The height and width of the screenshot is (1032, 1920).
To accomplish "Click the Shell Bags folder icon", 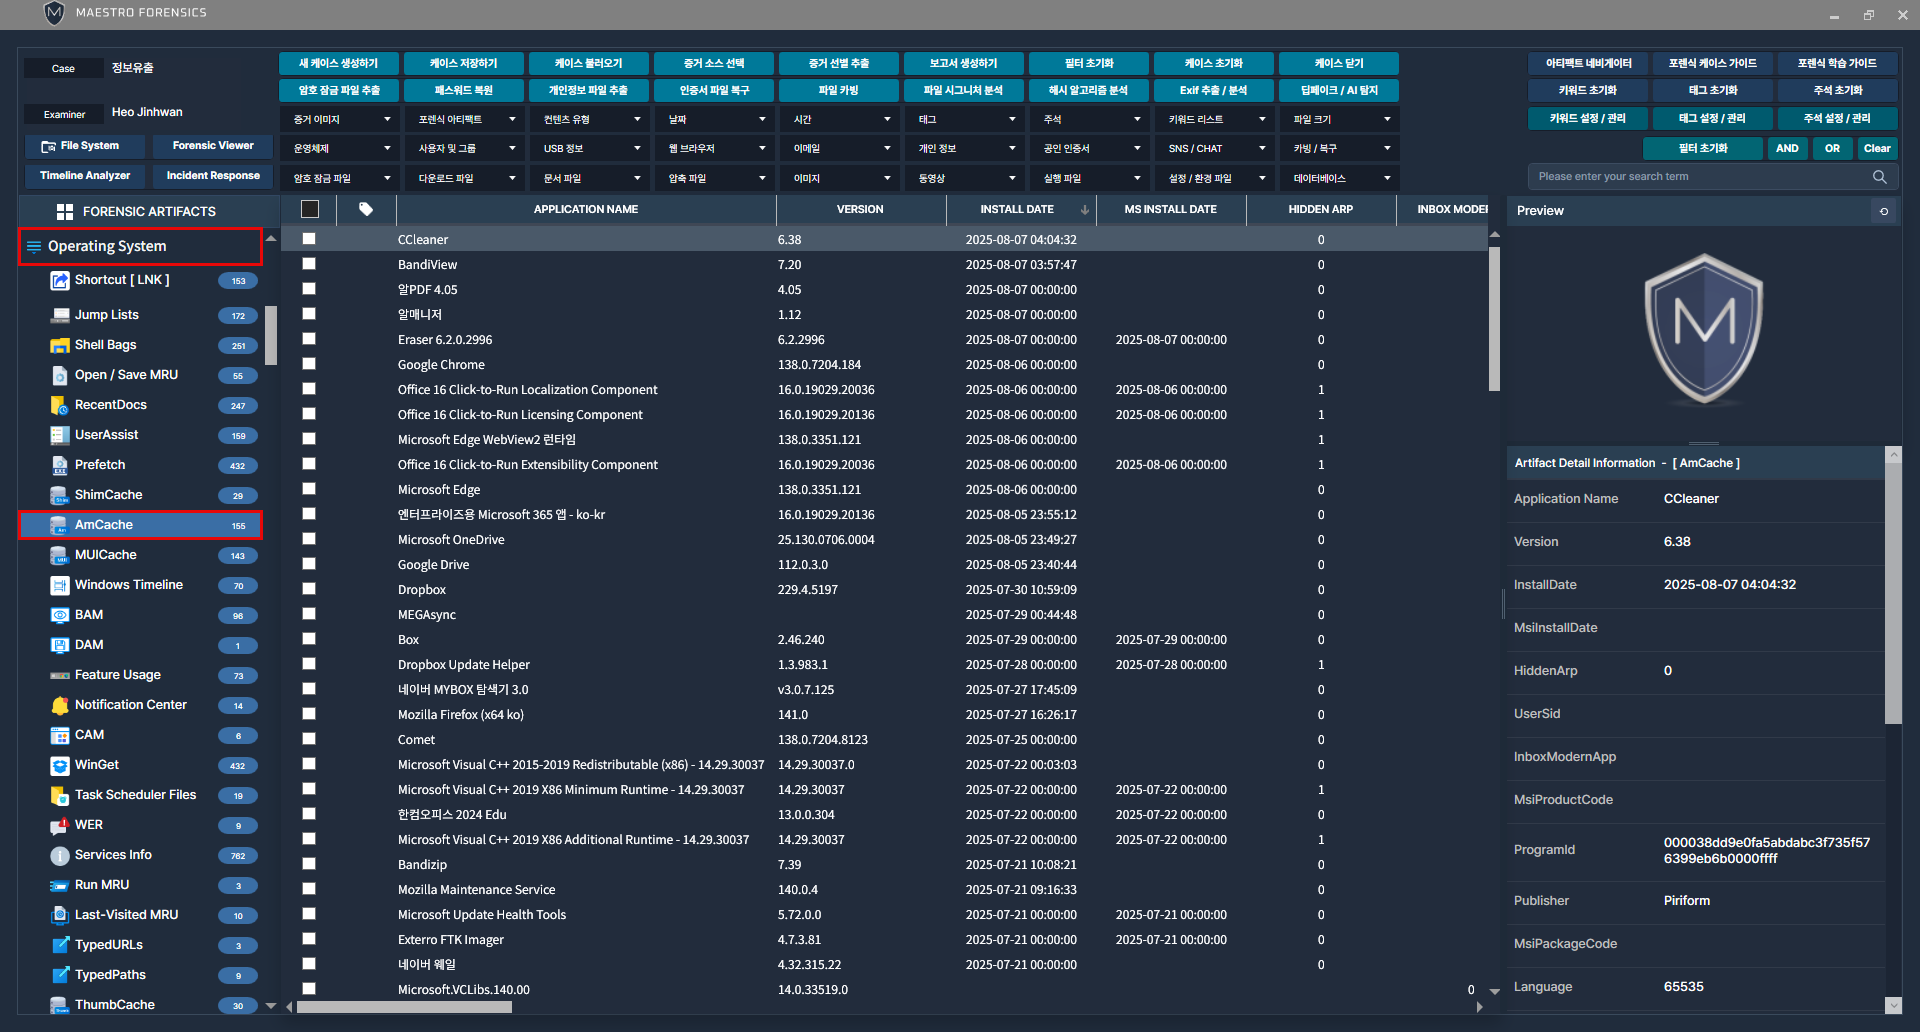I will tap(60, 345).
